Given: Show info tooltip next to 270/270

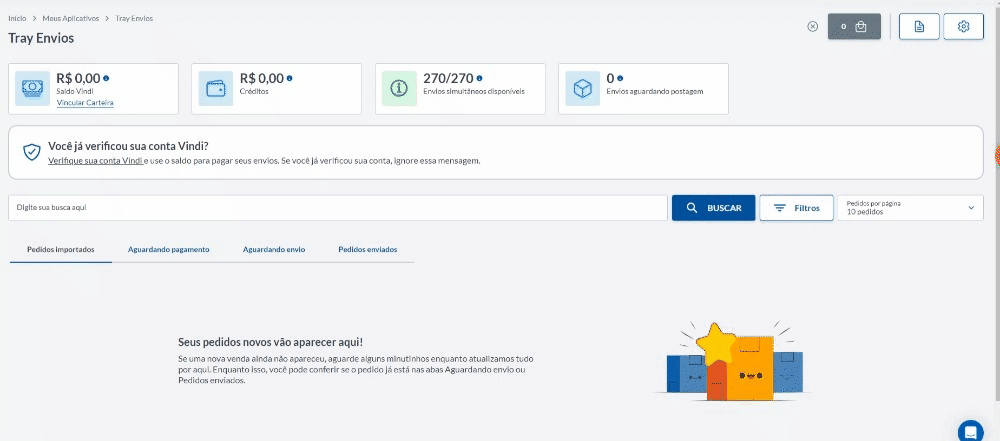Looking at the screenshot, I should [x=480, y=78].
